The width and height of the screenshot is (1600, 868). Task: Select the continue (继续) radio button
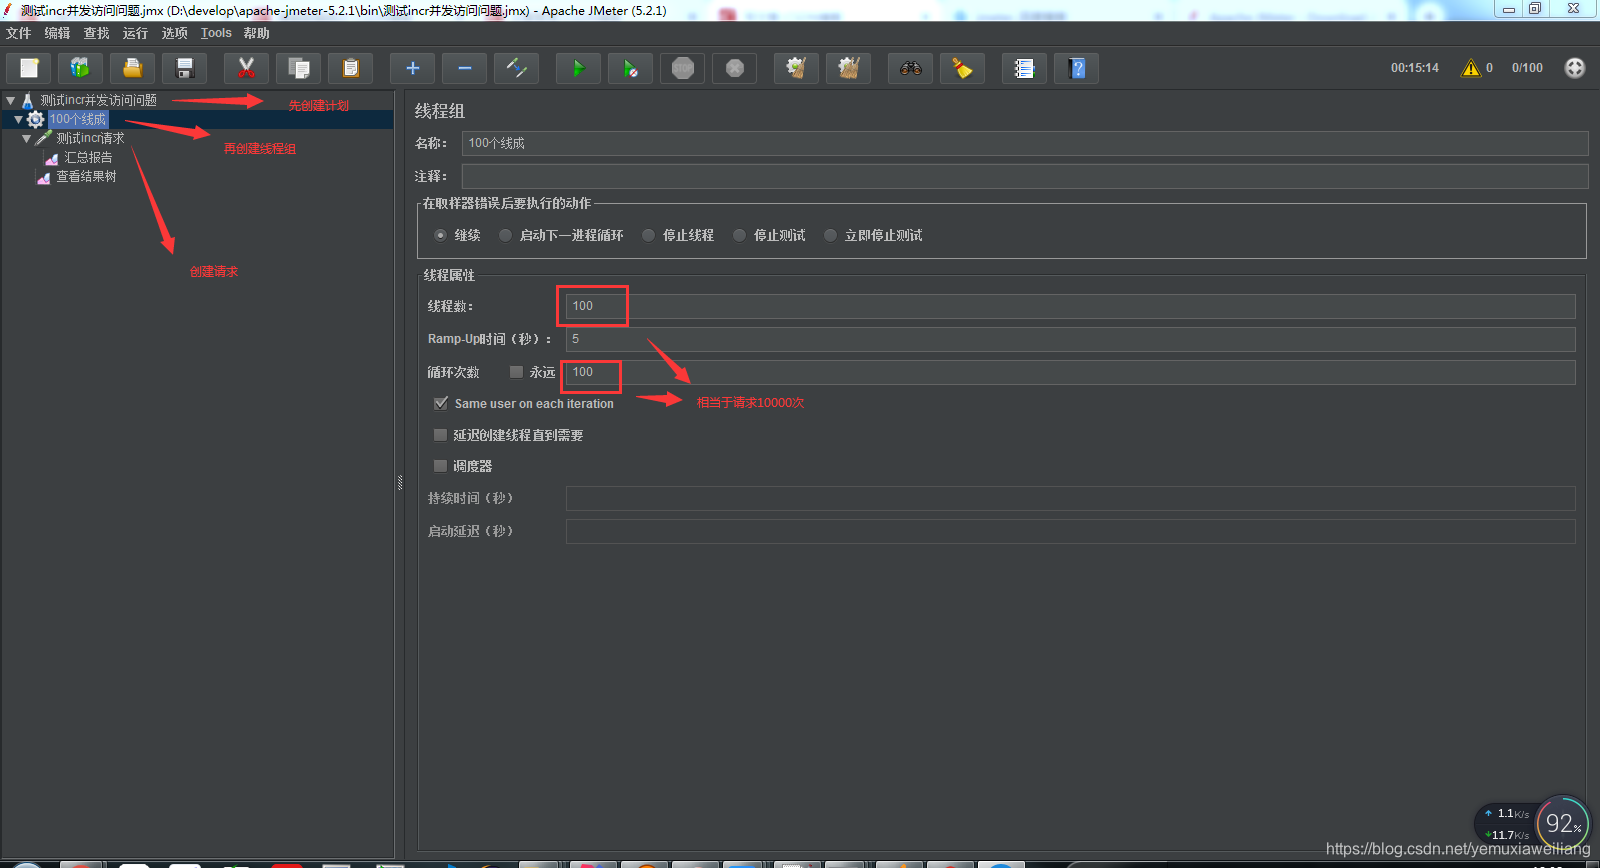(x=440, y=235)
